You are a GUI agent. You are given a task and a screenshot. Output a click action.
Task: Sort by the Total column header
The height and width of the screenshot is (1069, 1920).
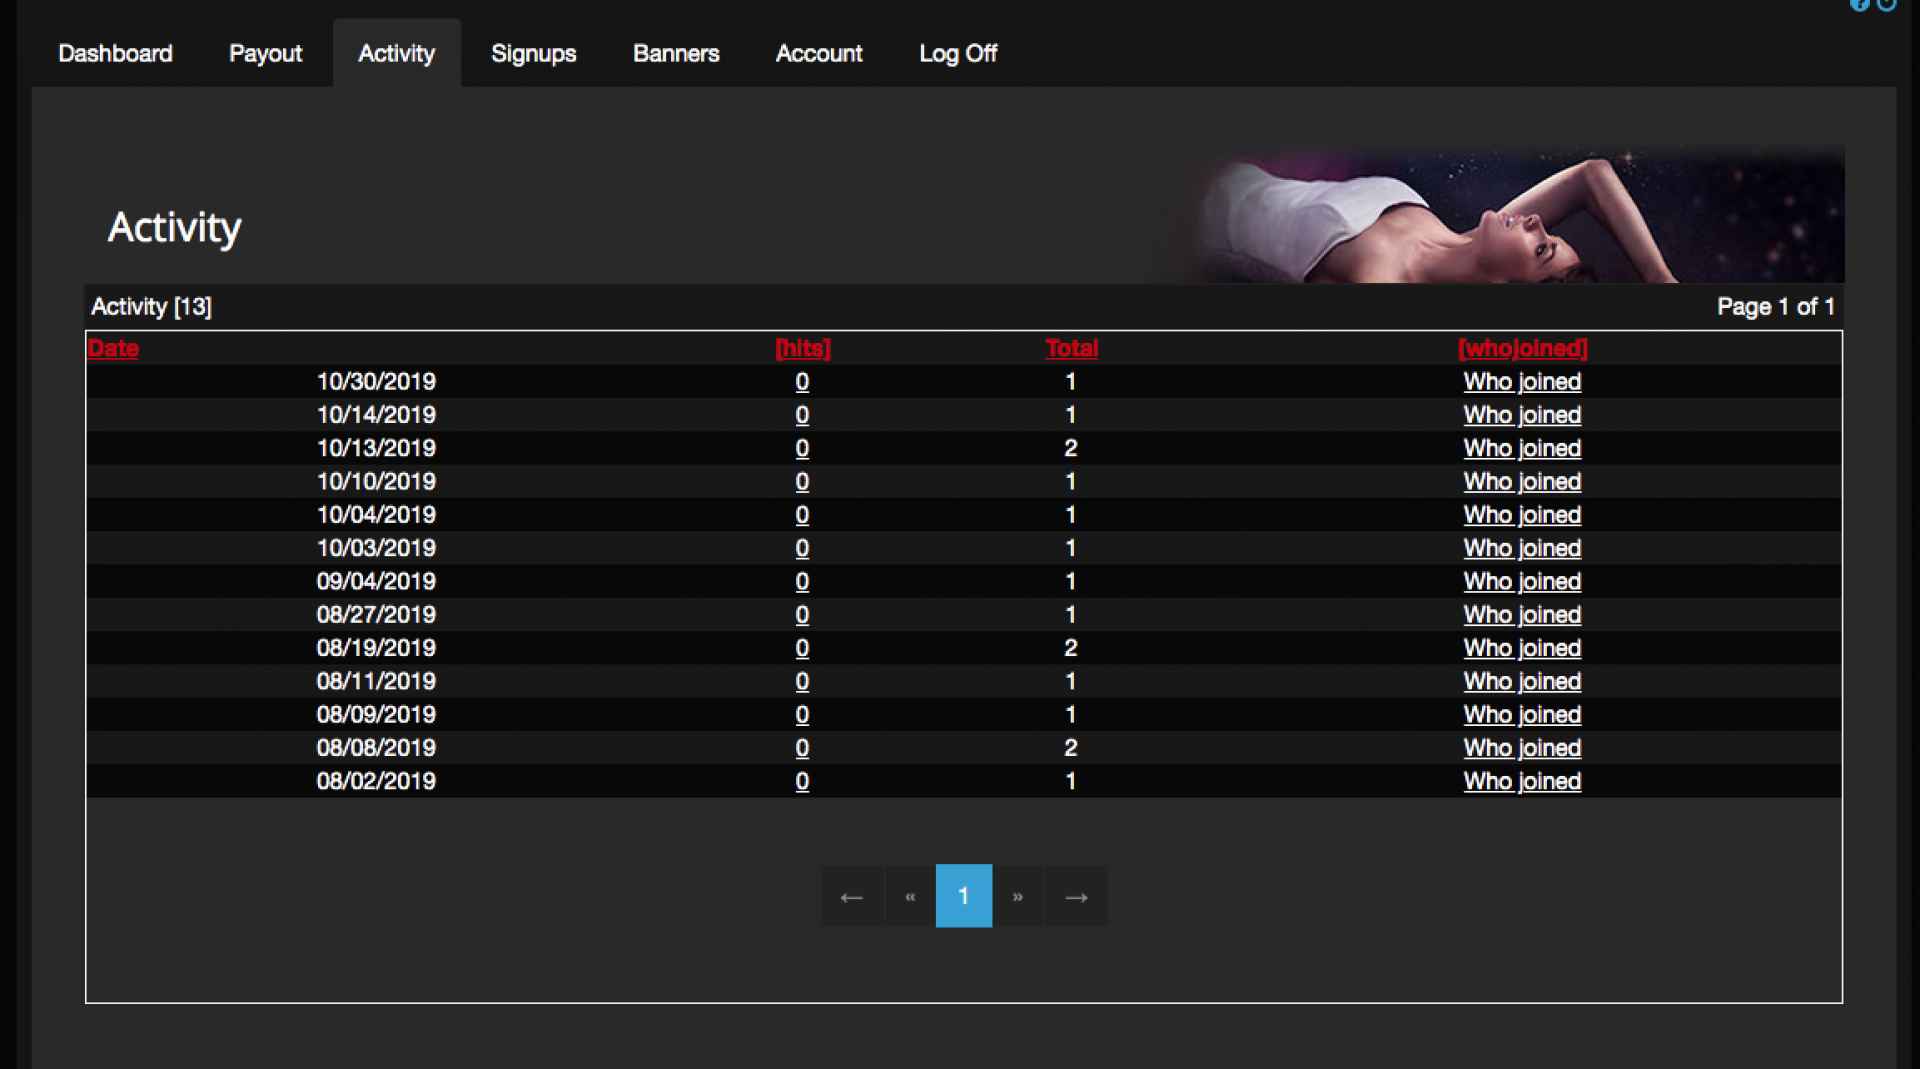coord(1071,348)
